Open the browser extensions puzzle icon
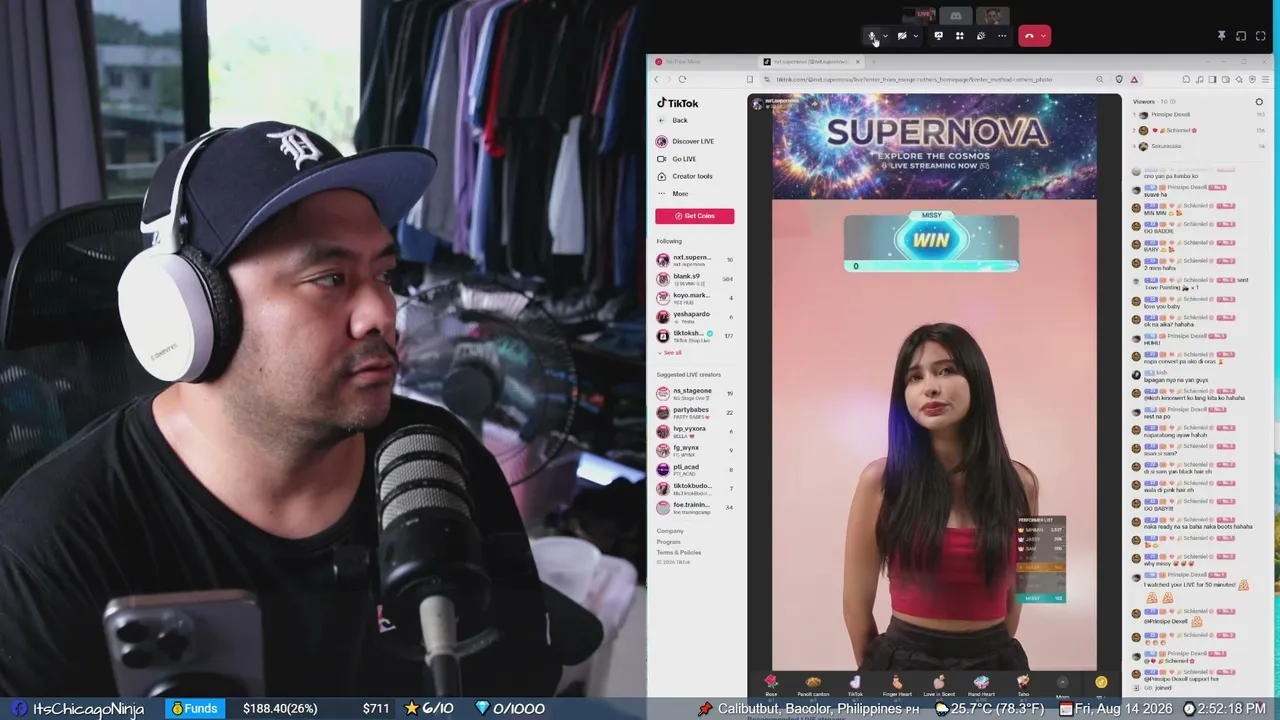 click(1186, 79)
